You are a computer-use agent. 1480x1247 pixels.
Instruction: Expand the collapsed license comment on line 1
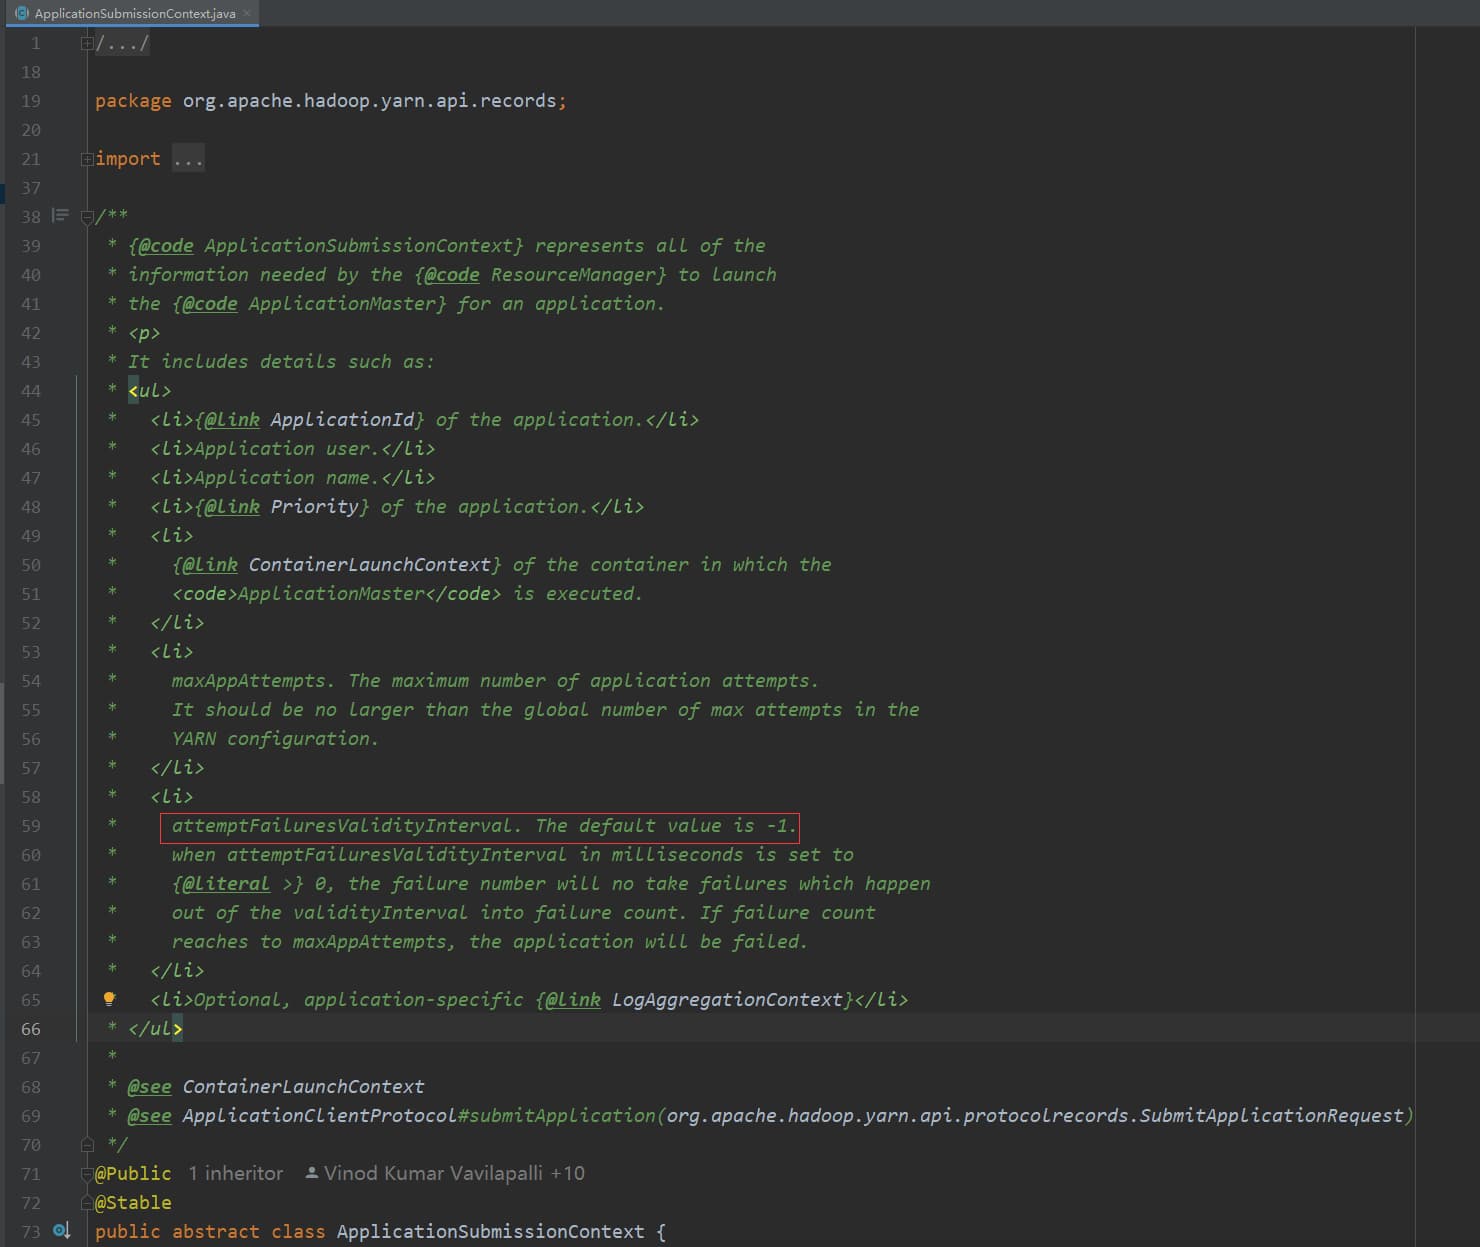pyautogui.click(x=87, y=43)
